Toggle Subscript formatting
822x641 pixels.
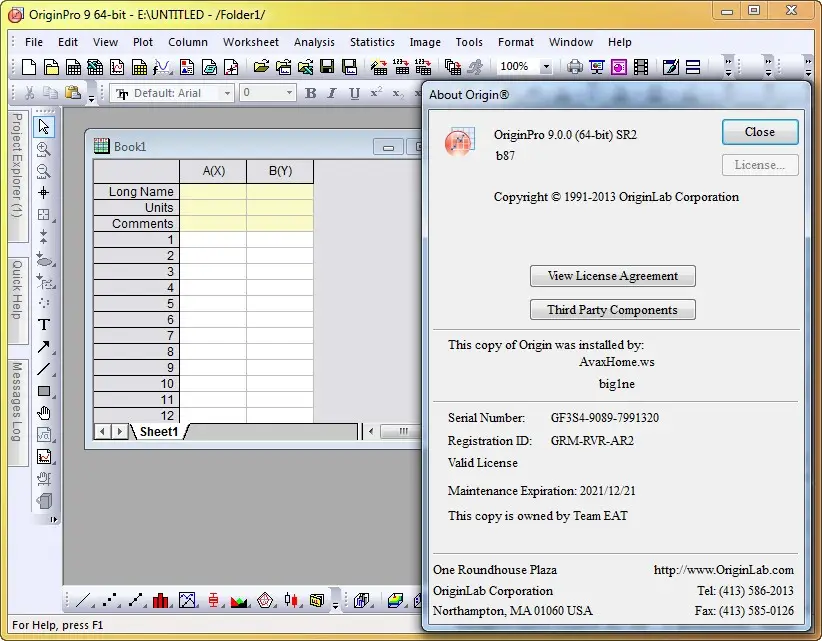click(398, 93)
